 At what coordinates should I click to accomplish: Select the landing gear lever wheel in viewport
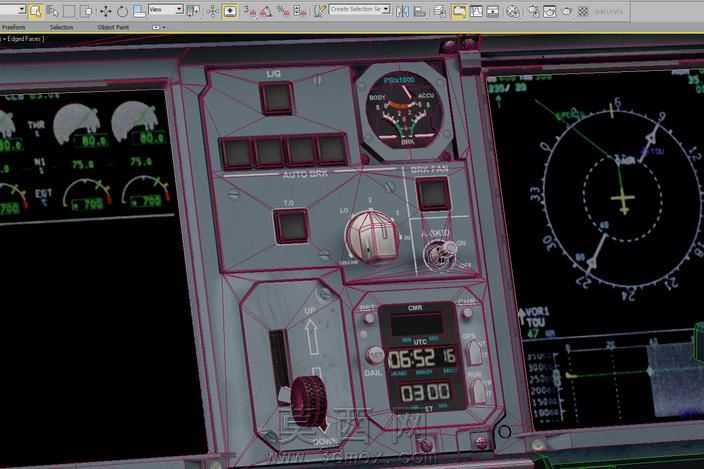click(x=310, y=400)
